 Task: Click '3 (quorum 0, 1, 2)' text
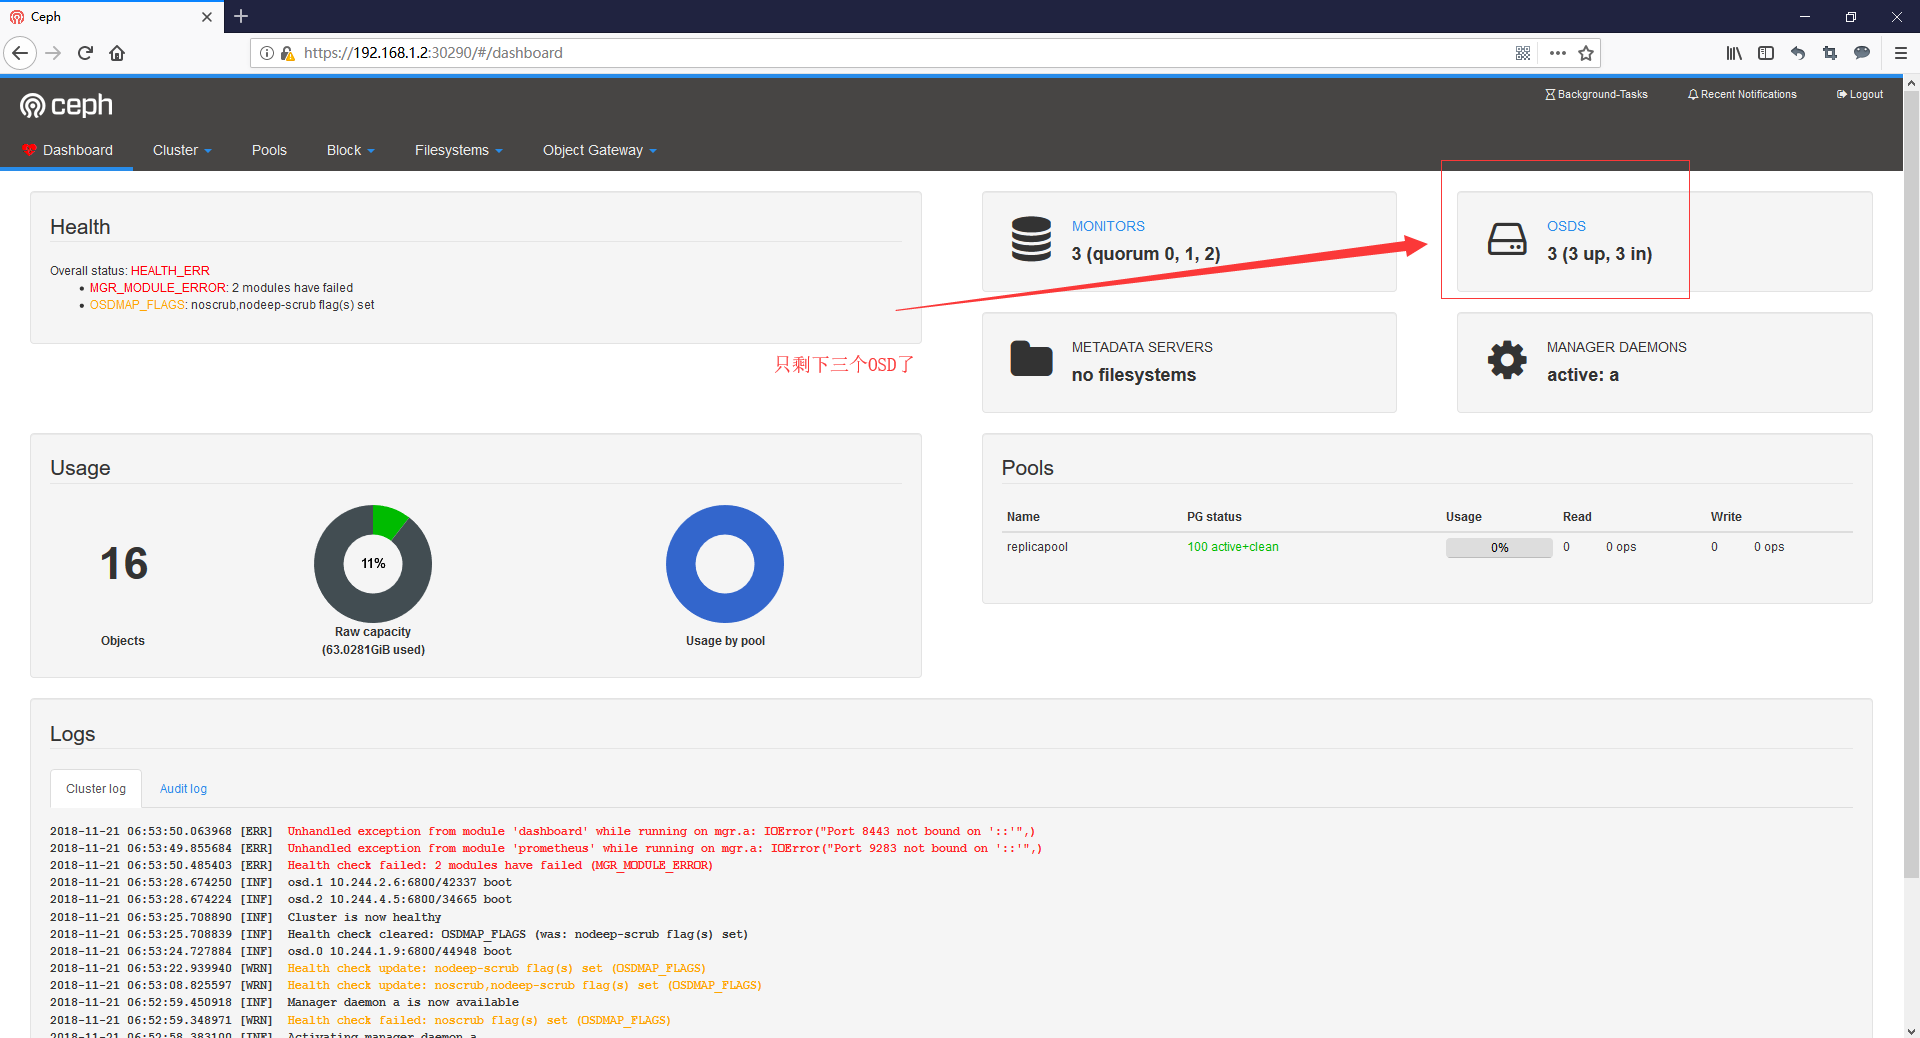click(1146, 254)
